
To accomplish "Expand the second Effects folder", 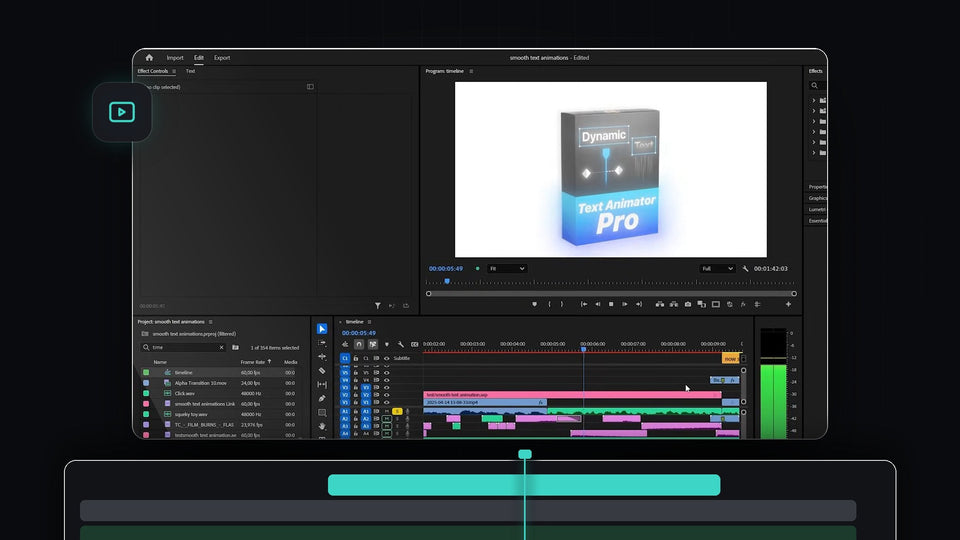I will pyautogui.click(x=814, y=111).
